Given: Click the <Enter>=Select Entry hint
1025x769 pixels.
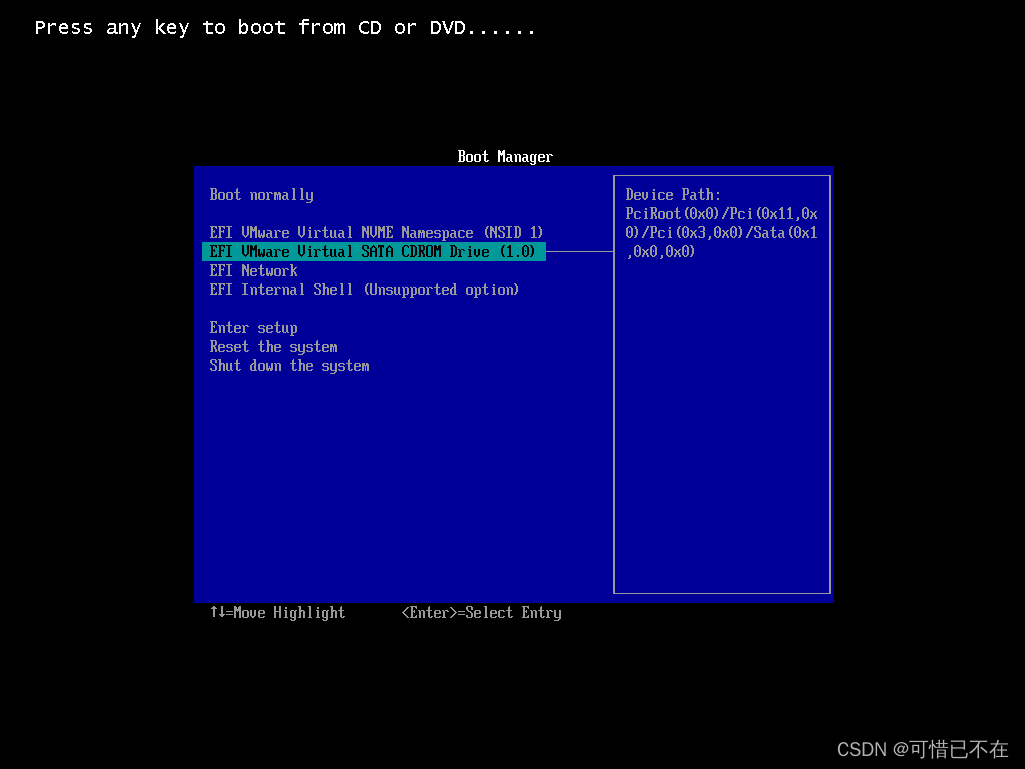Looking at the screenshot, I should coord(482,613).
